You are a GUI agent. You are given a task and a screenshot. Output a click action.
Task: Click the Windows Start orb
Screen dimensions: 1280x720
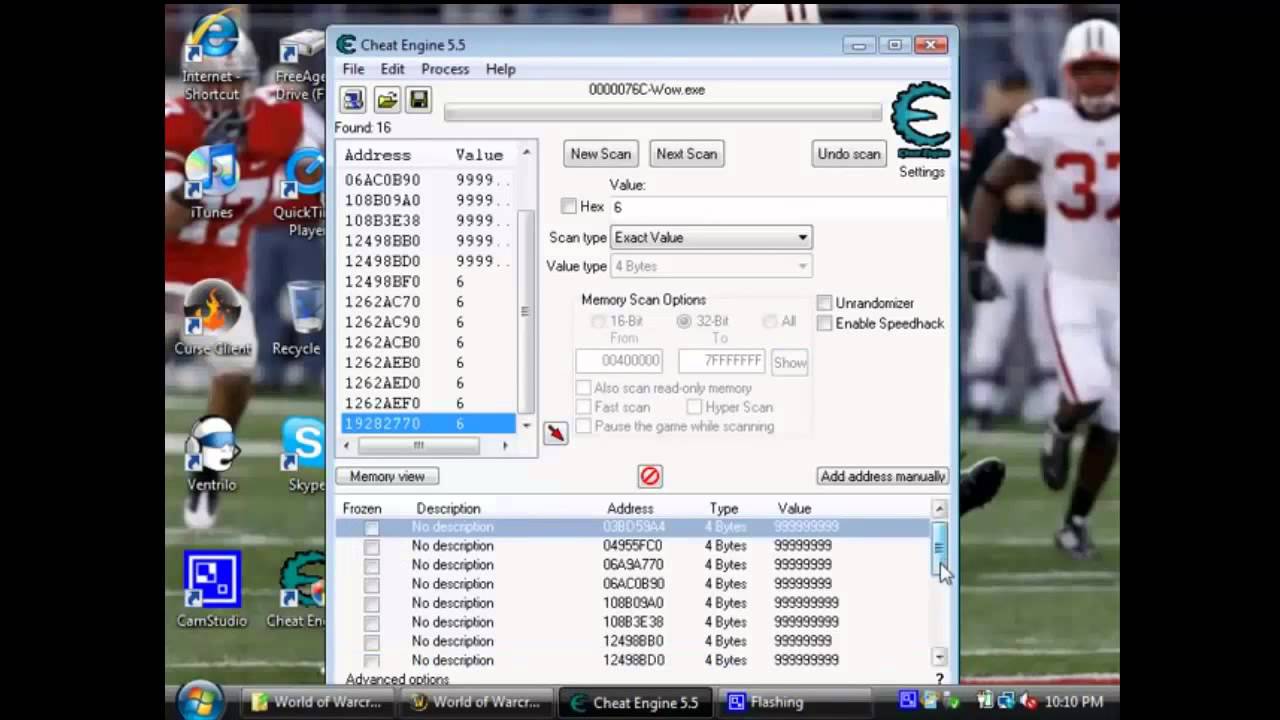(200, 700)
